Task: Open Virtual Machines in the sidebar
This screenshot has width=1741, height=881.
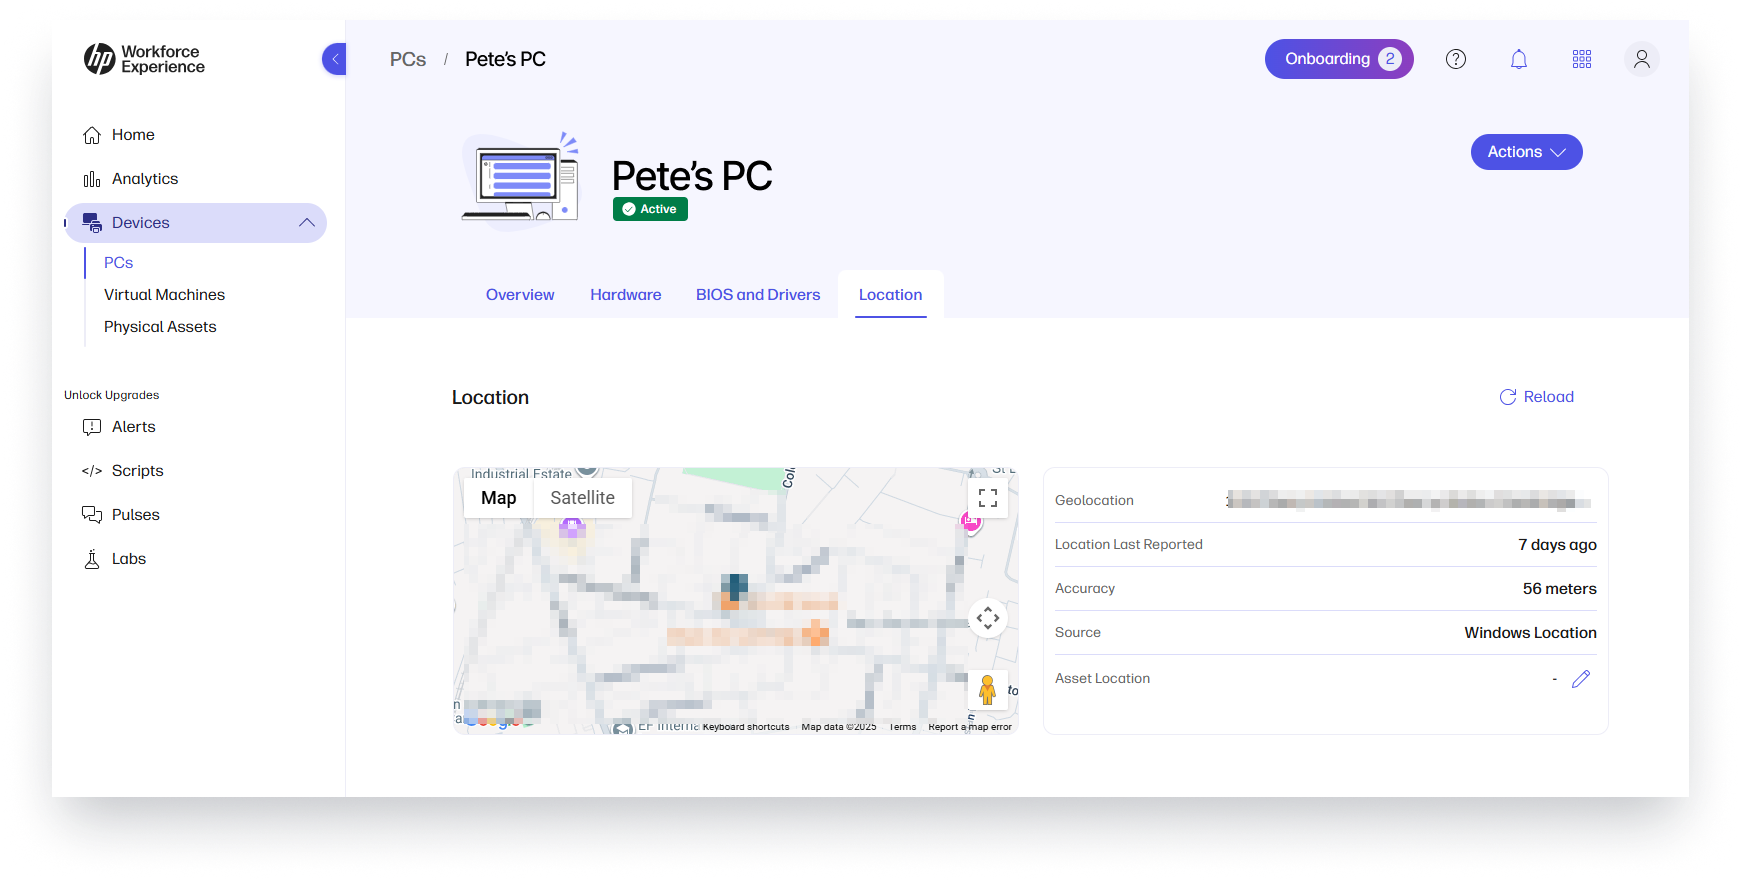Action: pyautogui.click(x=165, y=295)
